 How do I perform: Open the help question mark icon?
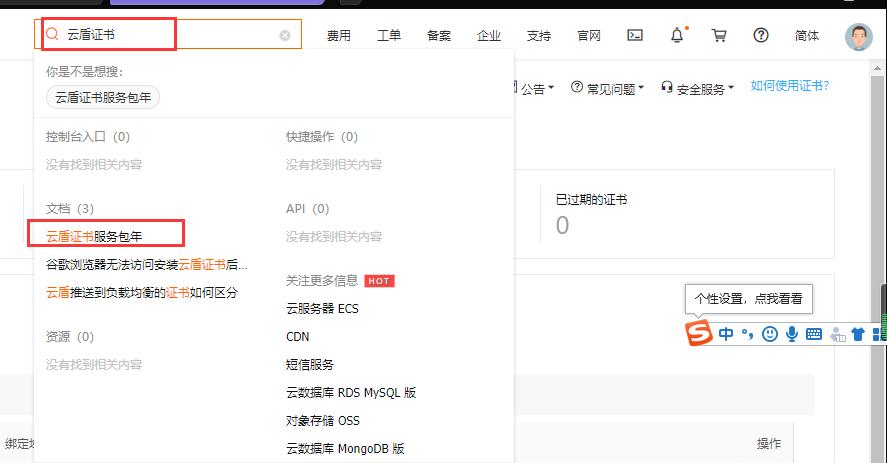[x=761, y=35]
